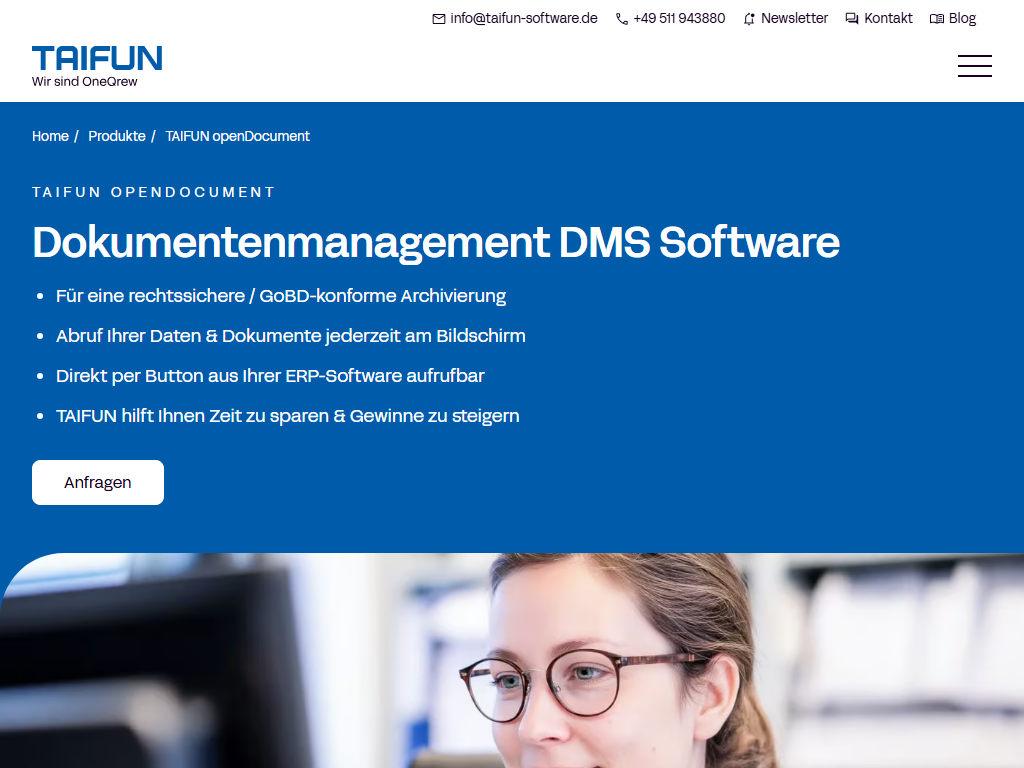Go to the Kontakt page
The height and width of the screenshot is (768, 1024).
(x=888, y=18)
